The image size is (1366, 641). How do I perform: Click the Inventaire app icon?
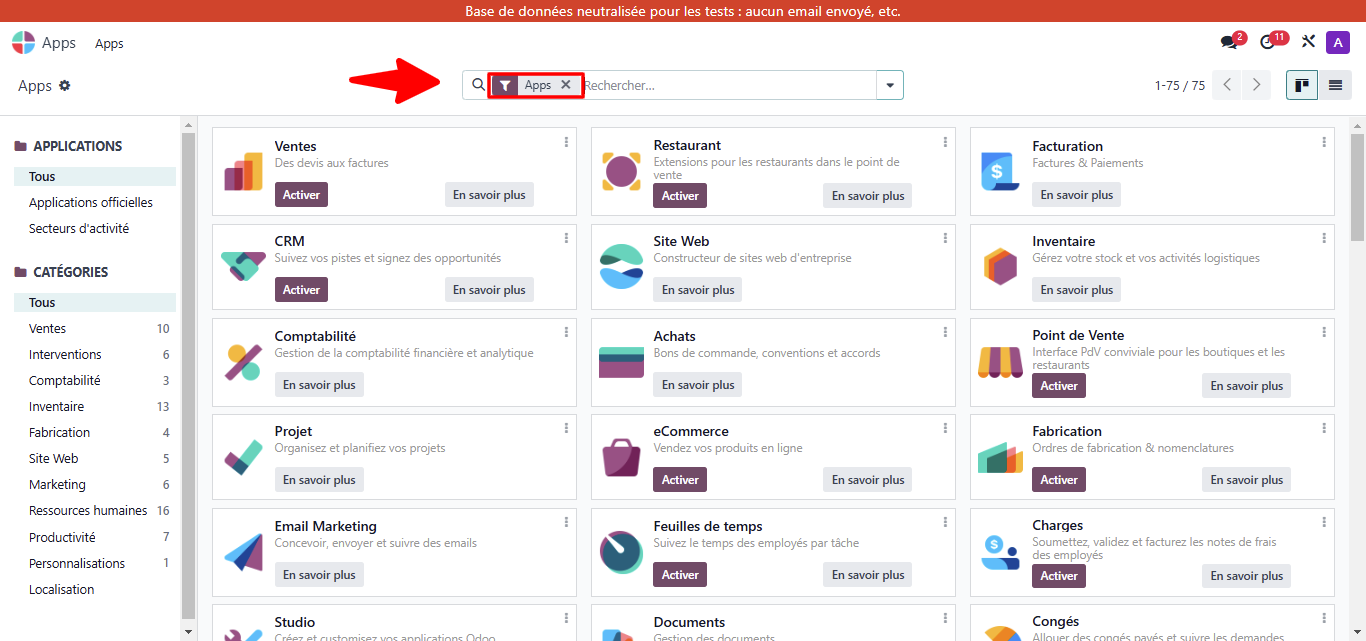click(x=1000, y=266)
